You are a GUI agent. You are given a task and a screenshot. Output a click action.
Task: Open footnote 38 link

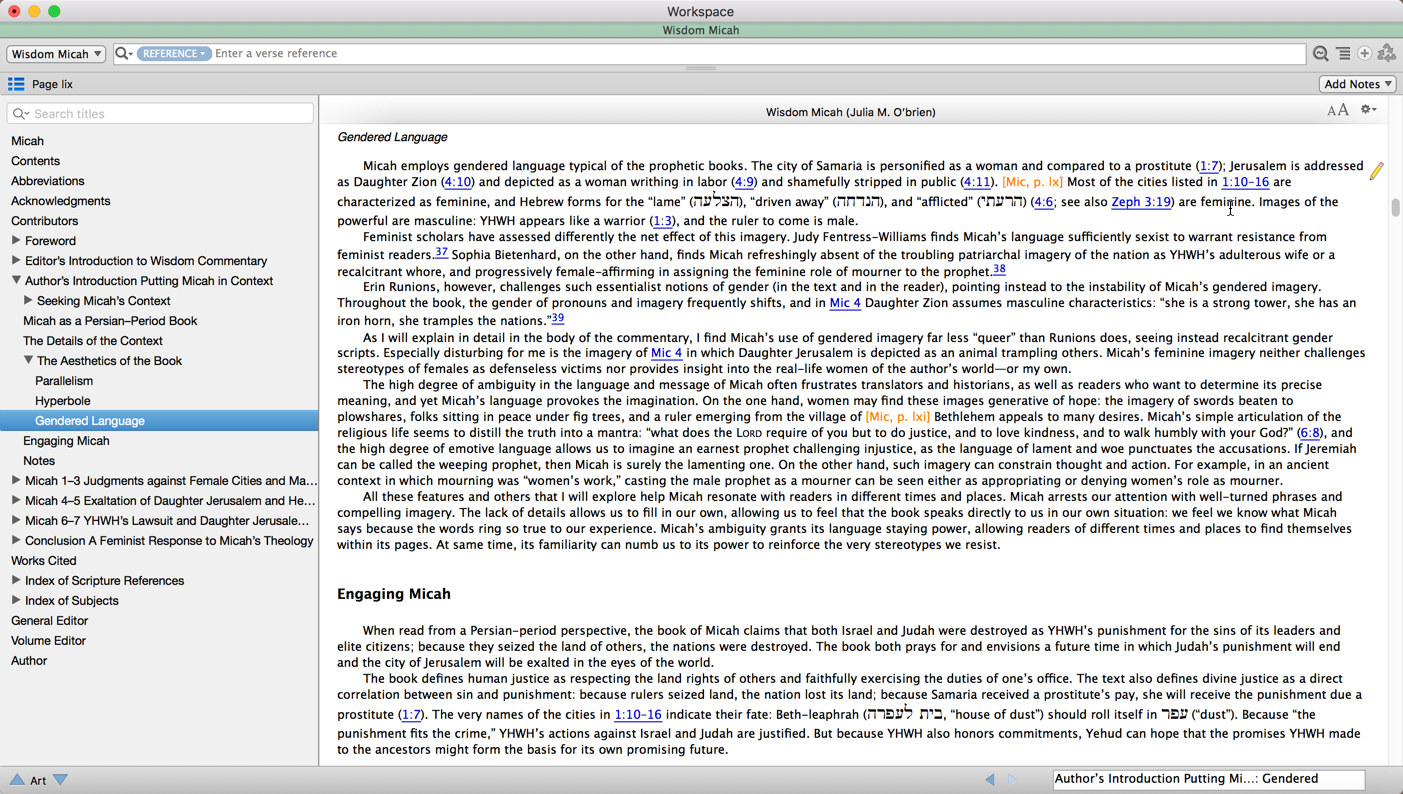(999, 269)
